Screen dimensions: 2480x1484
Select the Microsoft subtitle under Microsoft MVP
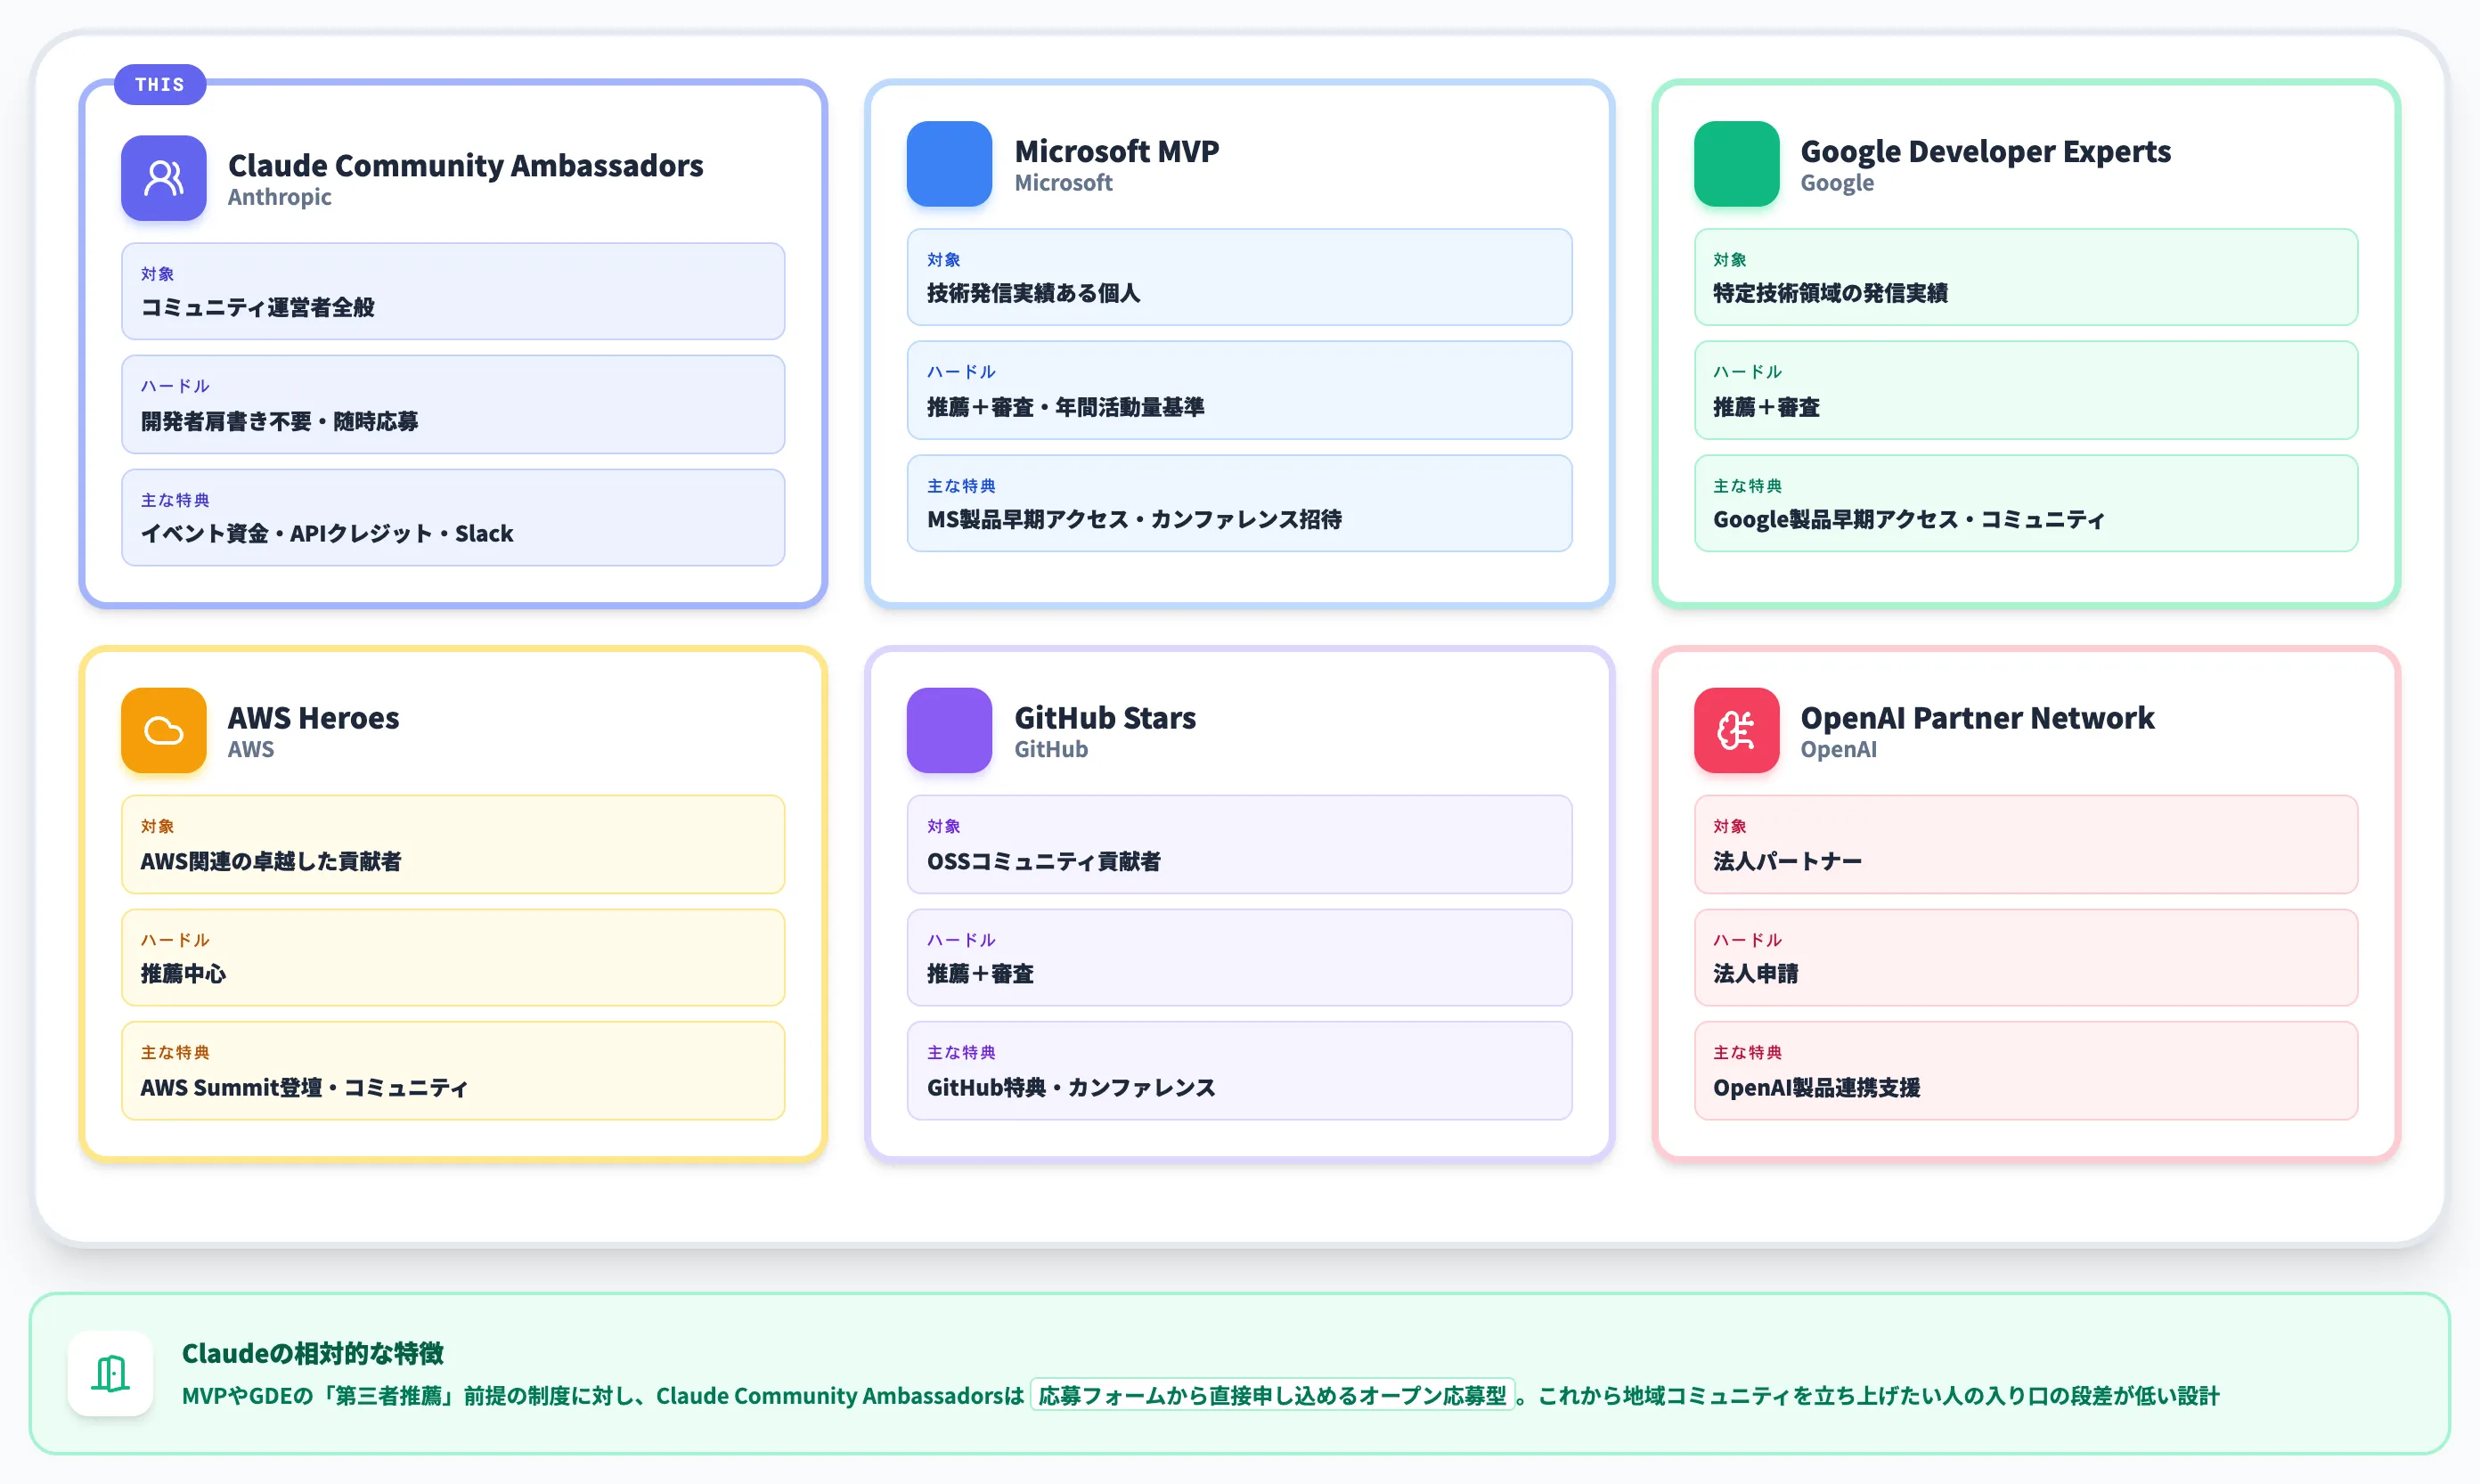1063,183
